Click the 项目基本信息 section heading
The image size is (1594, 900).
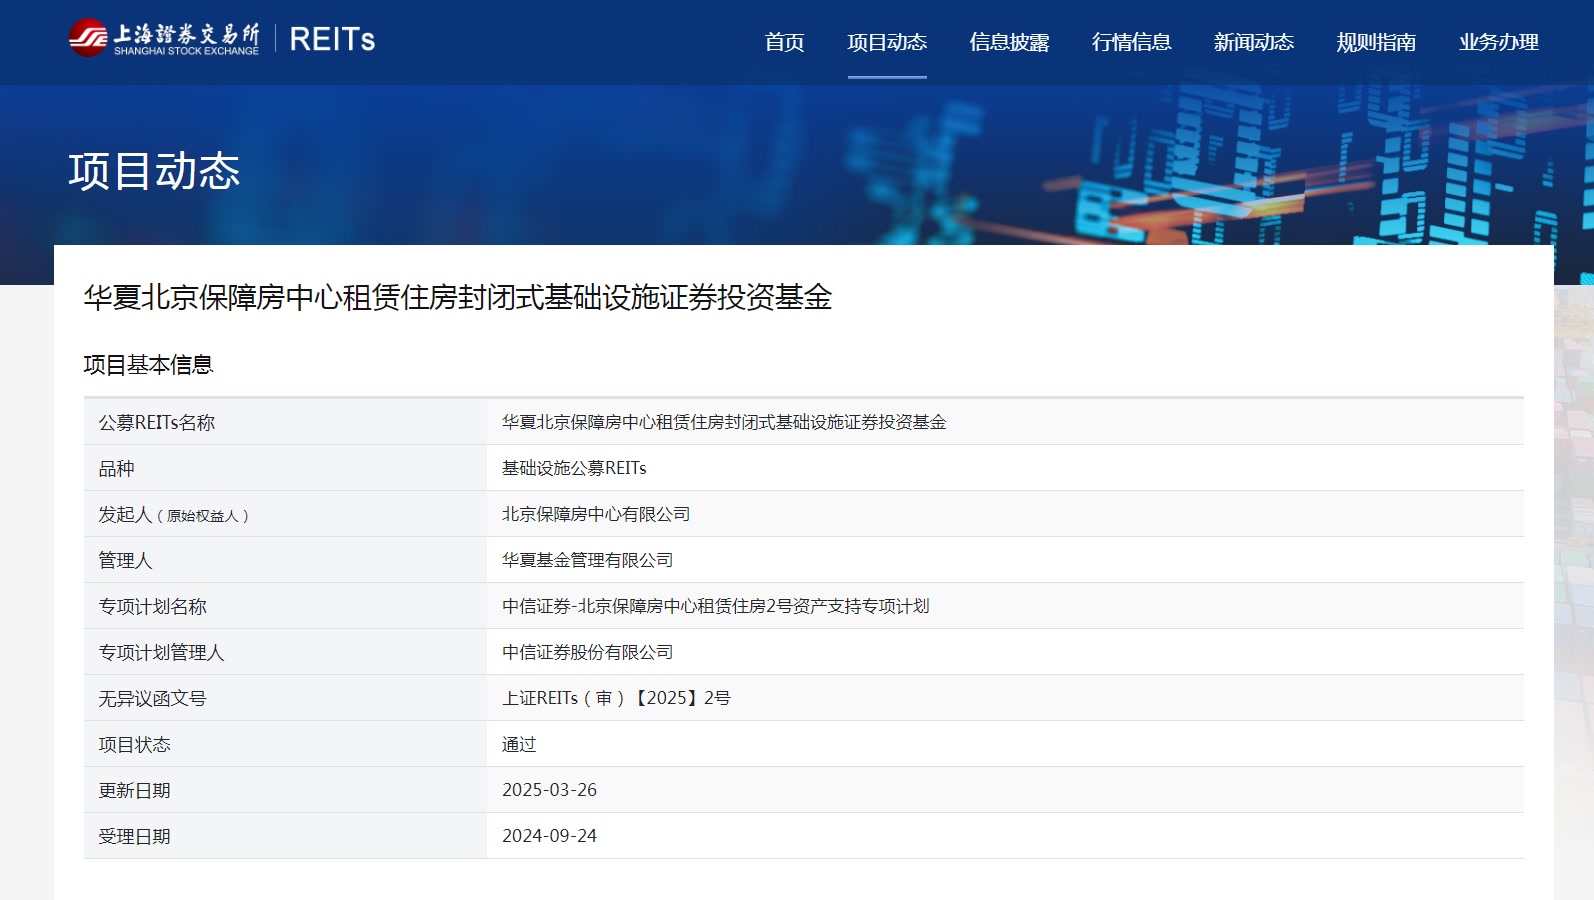(148, 365)
